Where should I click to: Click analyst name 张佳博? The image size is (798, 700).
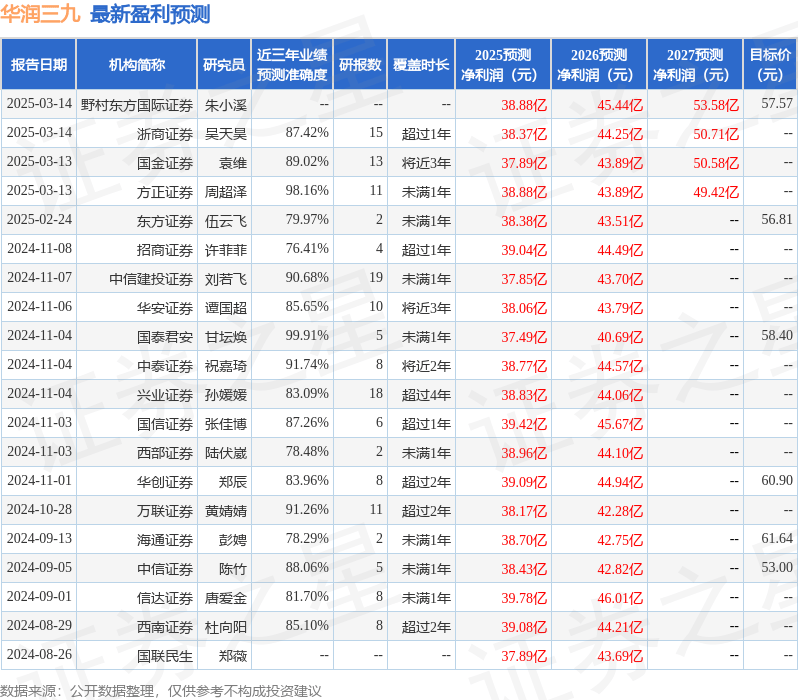[x=225, y=425]
